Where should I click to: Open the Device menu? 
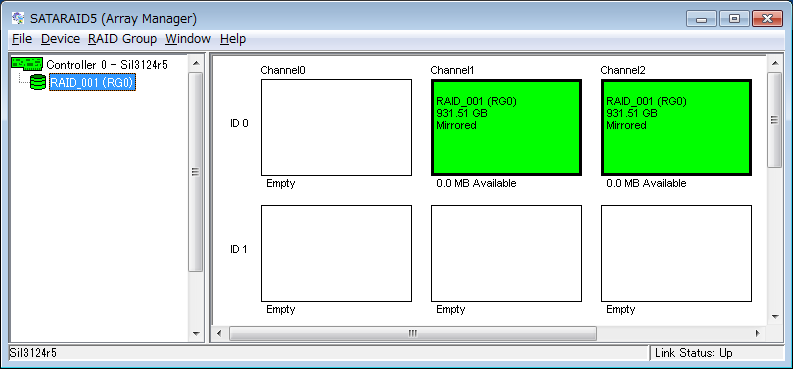(x=60, y=39)
